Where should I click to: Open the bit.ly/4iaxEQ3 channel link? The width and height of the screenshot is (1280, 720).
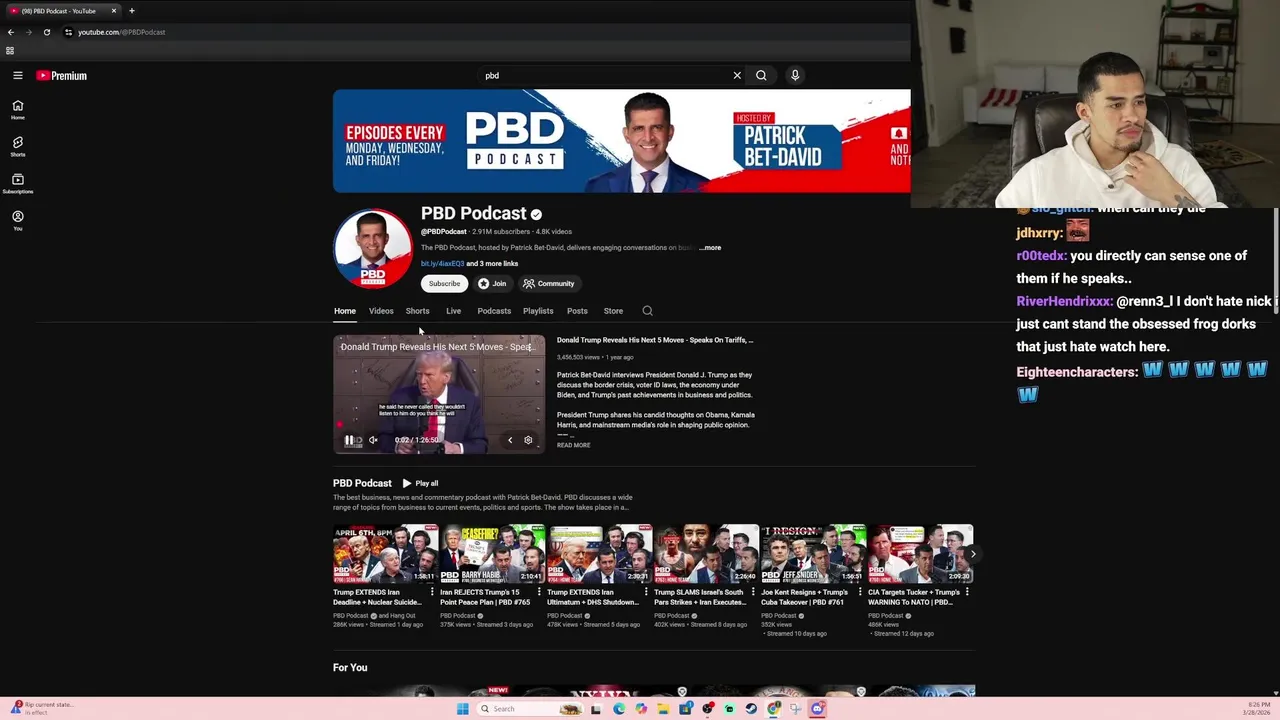(x=442, y=264)
